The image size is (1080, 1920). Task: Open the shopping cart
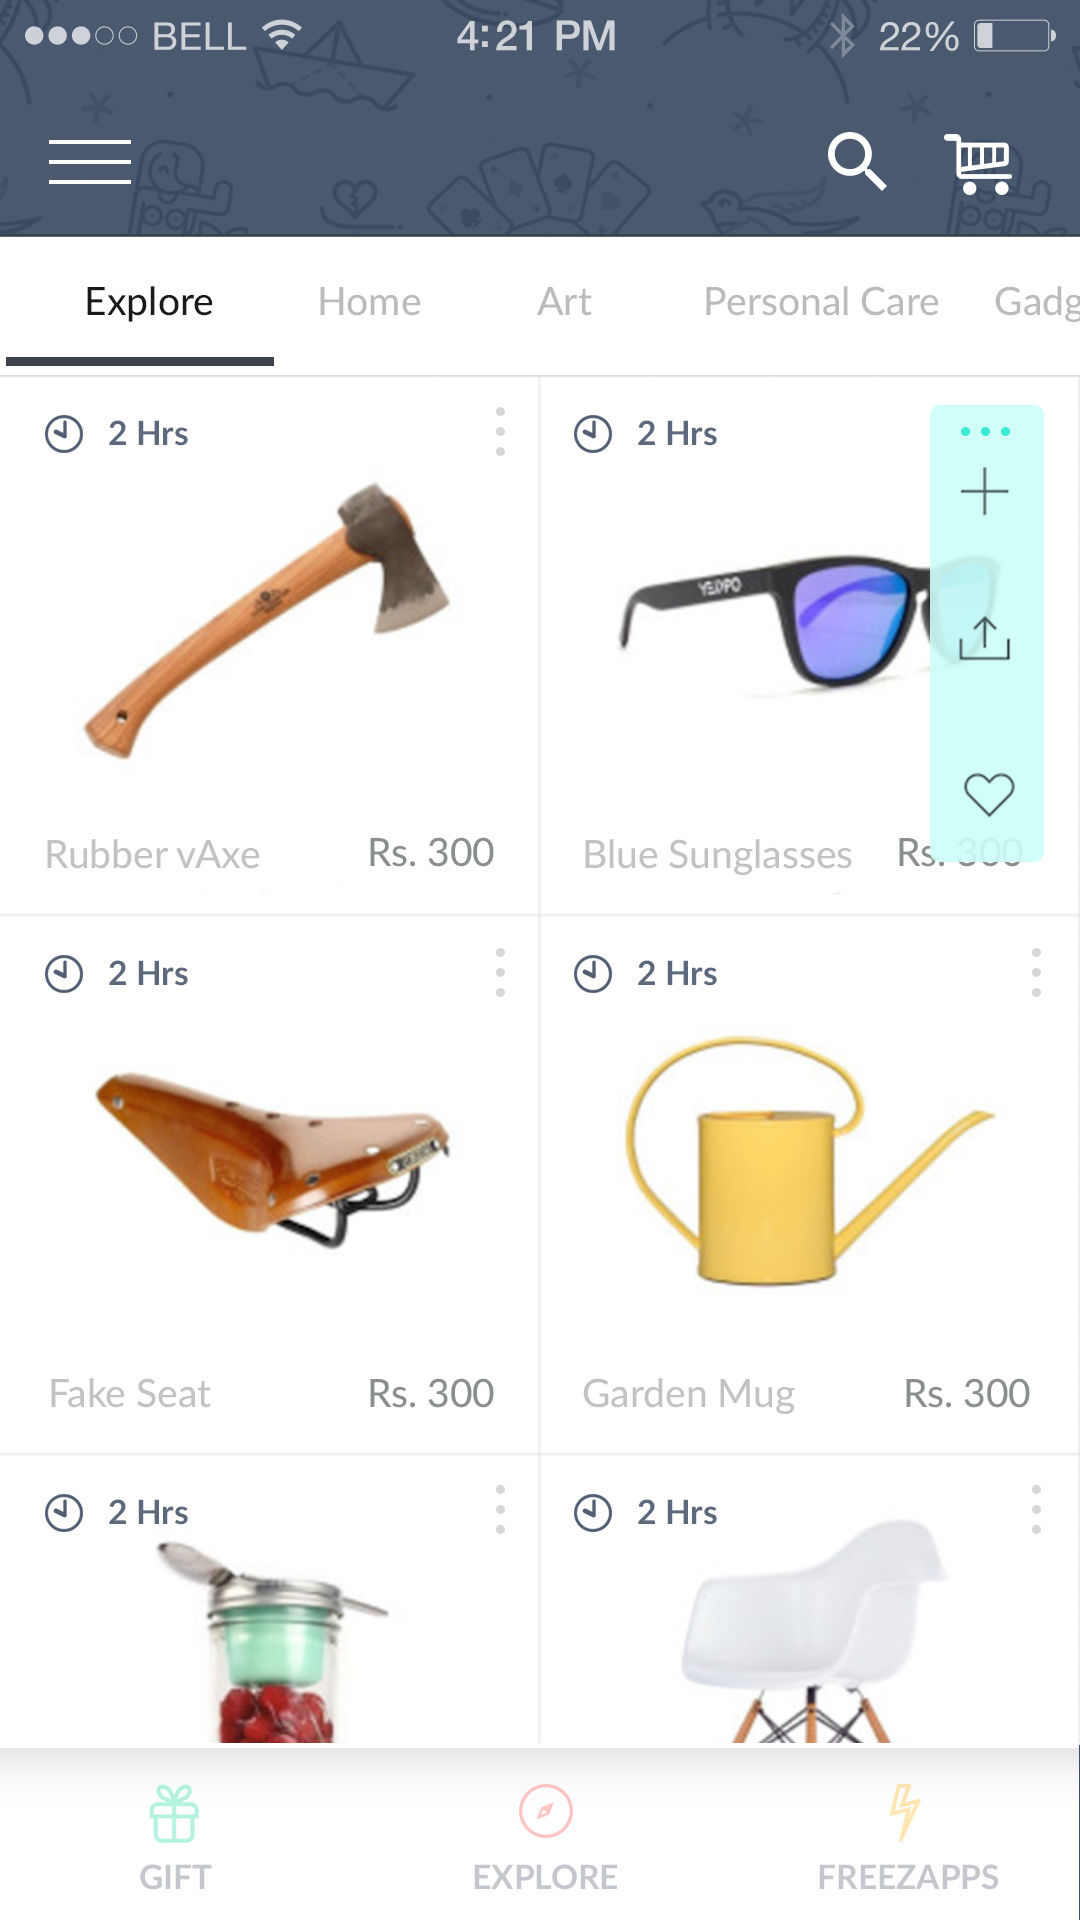979,163
